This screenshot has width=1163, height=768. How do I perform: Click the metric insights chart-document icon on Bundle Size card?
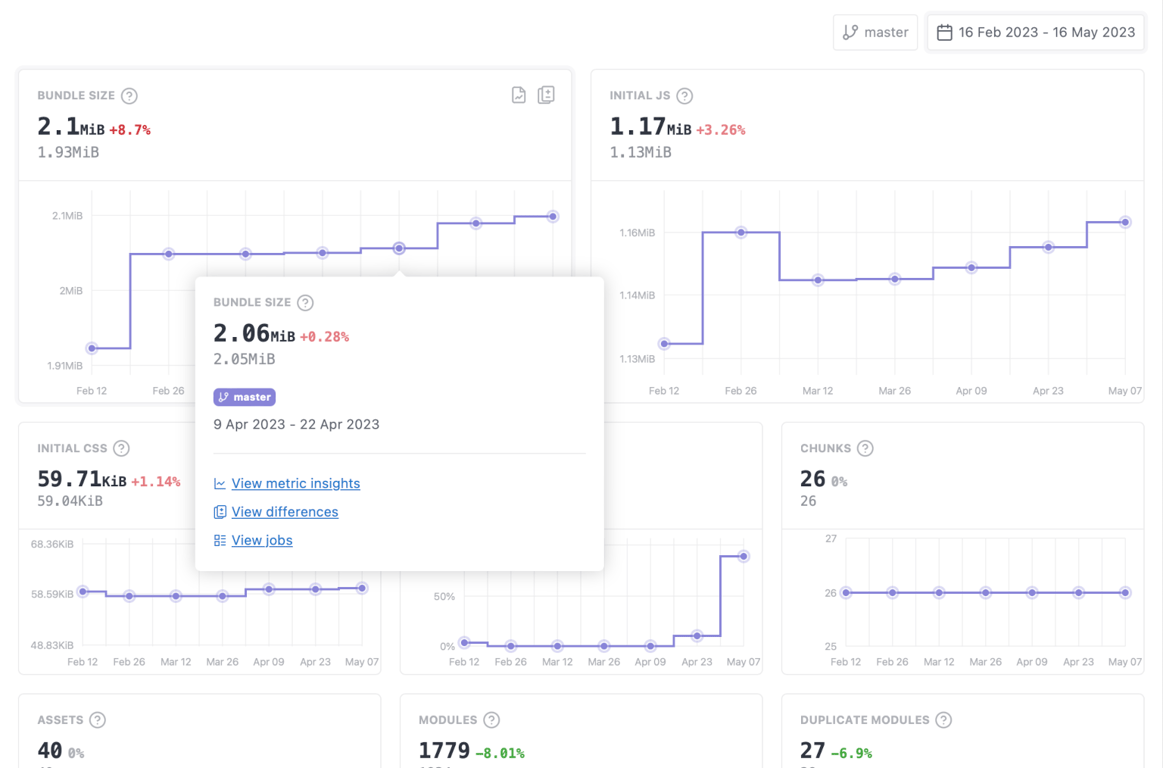[x=518, y=94]
